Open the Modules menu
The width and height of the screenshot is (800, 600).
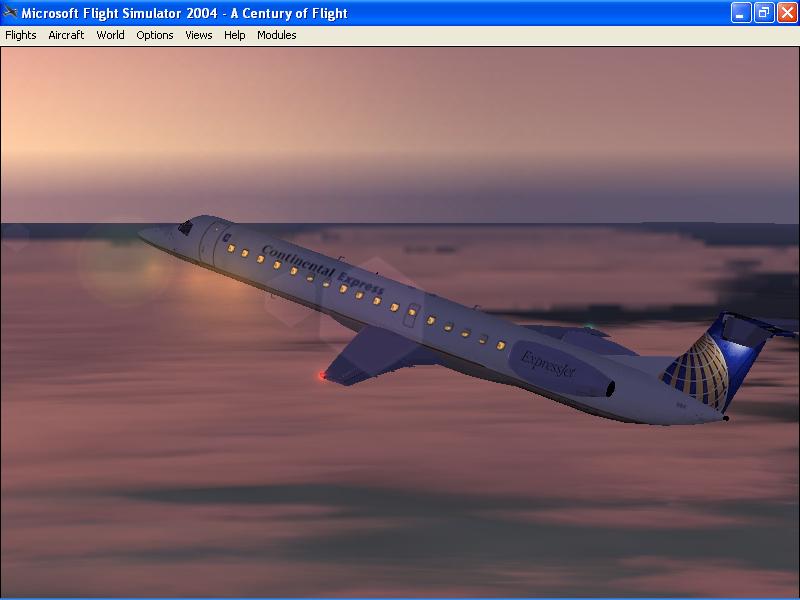(x=277, y=35)
